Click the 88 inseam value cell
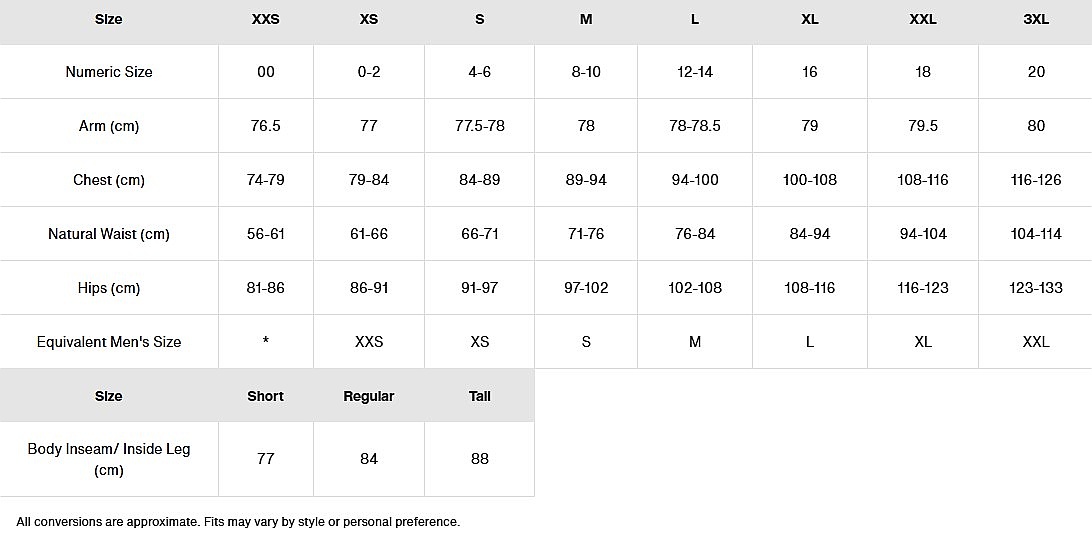Viewport: 1092px width, 541px height. (x=480, y=459)
